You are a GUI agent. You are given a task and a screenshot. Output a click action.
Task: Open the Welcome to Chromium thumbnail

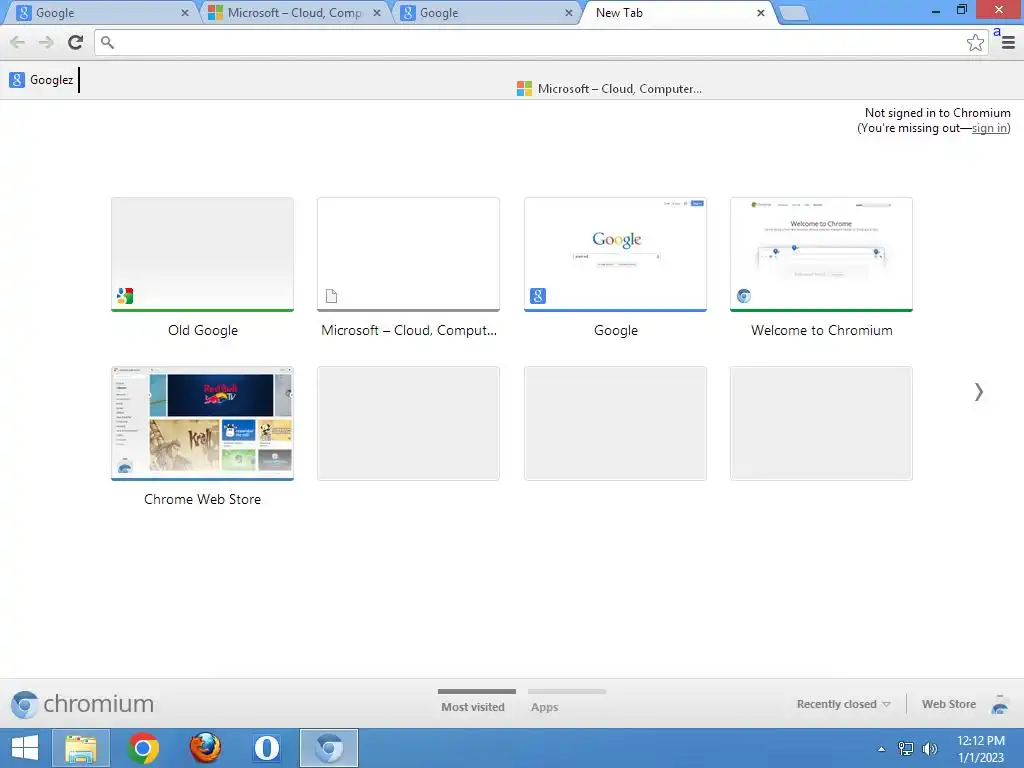pos(821,254)
